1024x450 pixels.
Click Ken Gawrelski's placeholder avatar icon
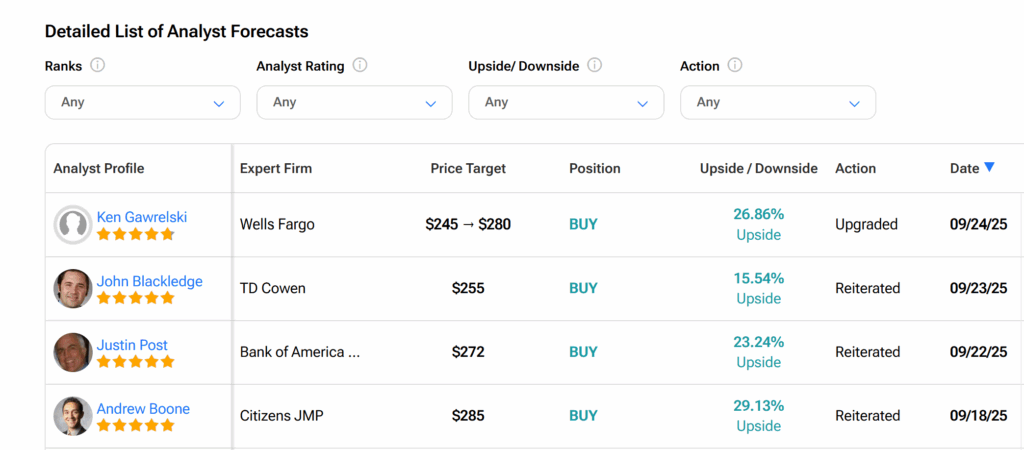click(x=73, y=225)
